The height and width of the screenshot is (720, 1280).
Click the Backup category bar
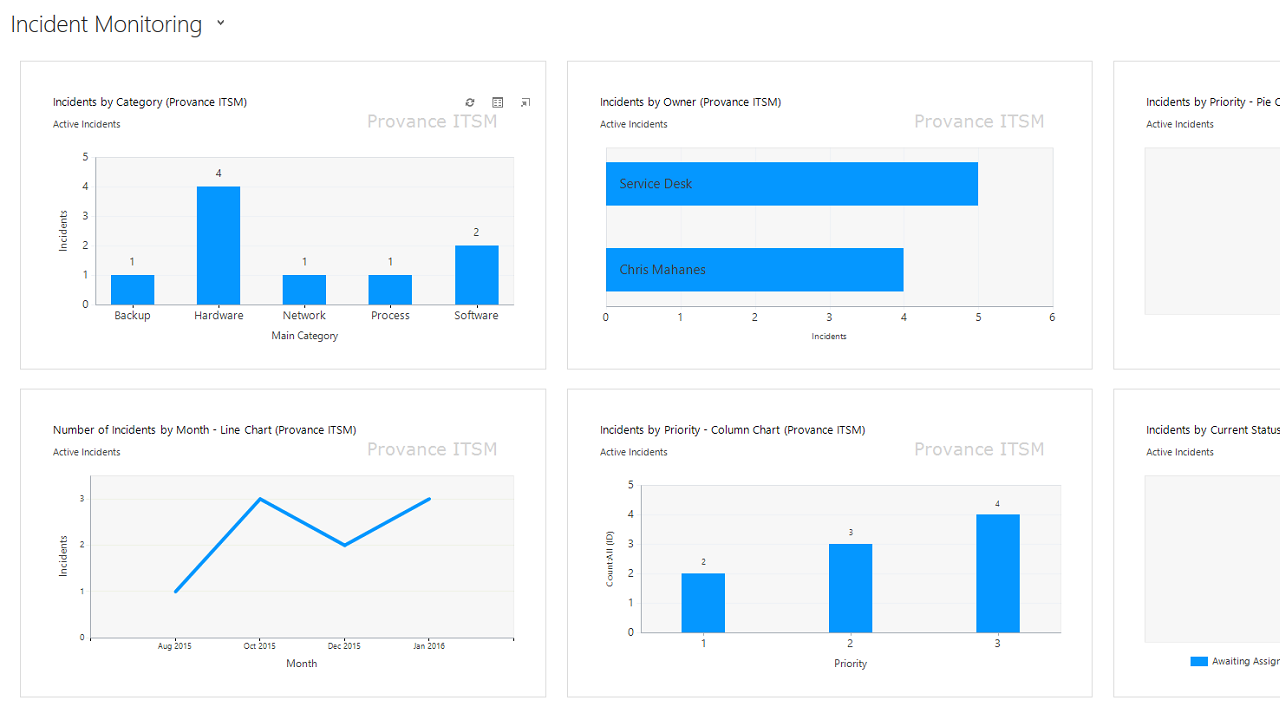131,288
